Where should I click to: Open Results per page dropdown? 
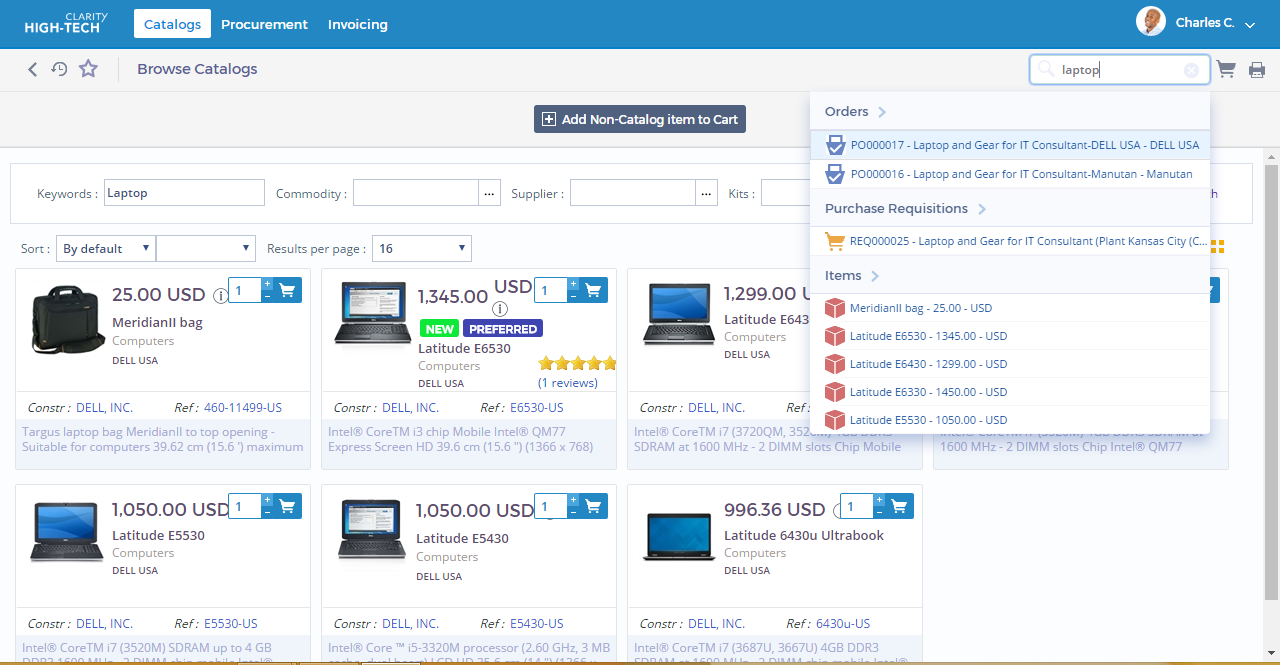[422, 249]
